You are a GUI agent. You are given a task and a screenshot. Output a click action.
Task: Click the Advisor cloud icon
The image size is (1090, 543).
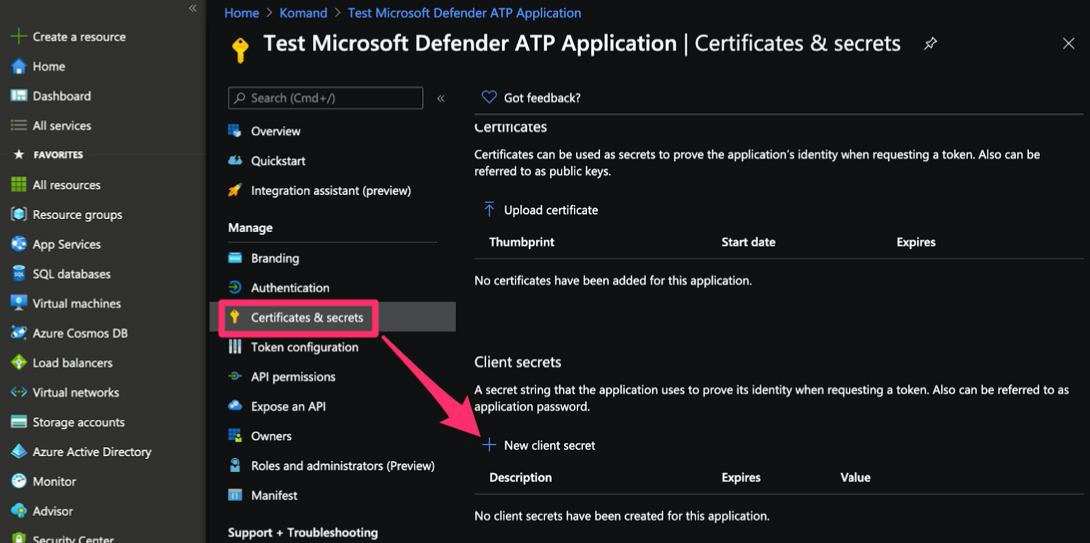pyautogui.click(x=19, y=511)
